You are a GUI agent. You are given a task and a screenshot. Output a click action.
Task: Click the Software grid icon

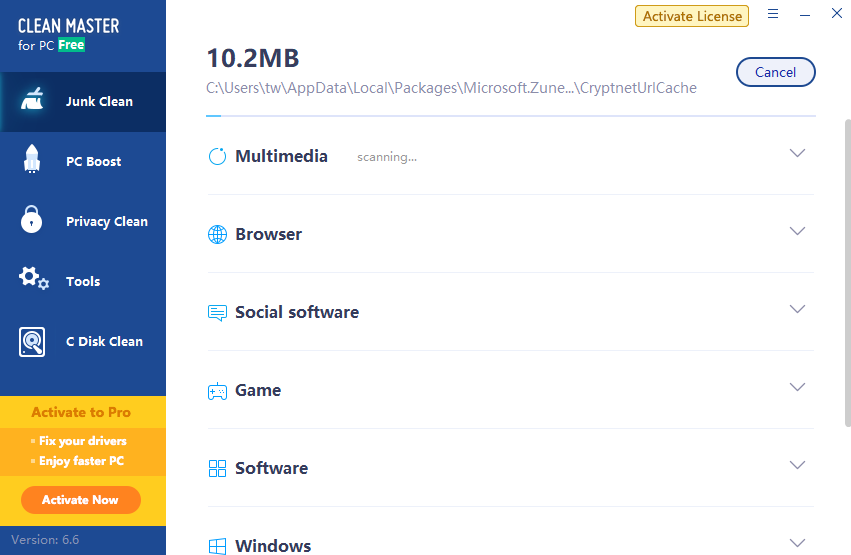point(217,468)
